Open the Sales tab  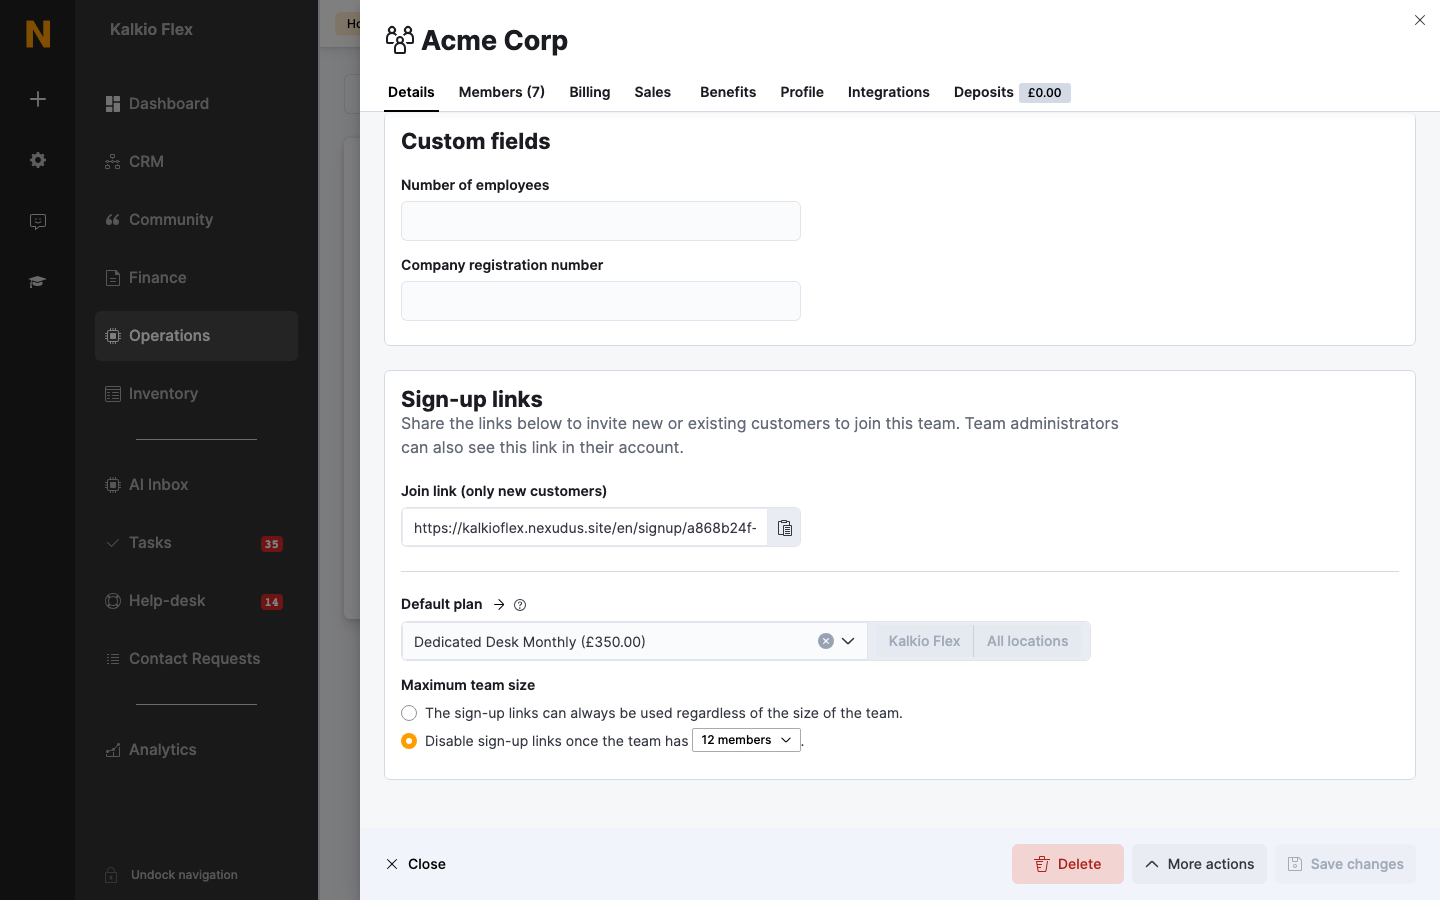(x=653, y=92)
